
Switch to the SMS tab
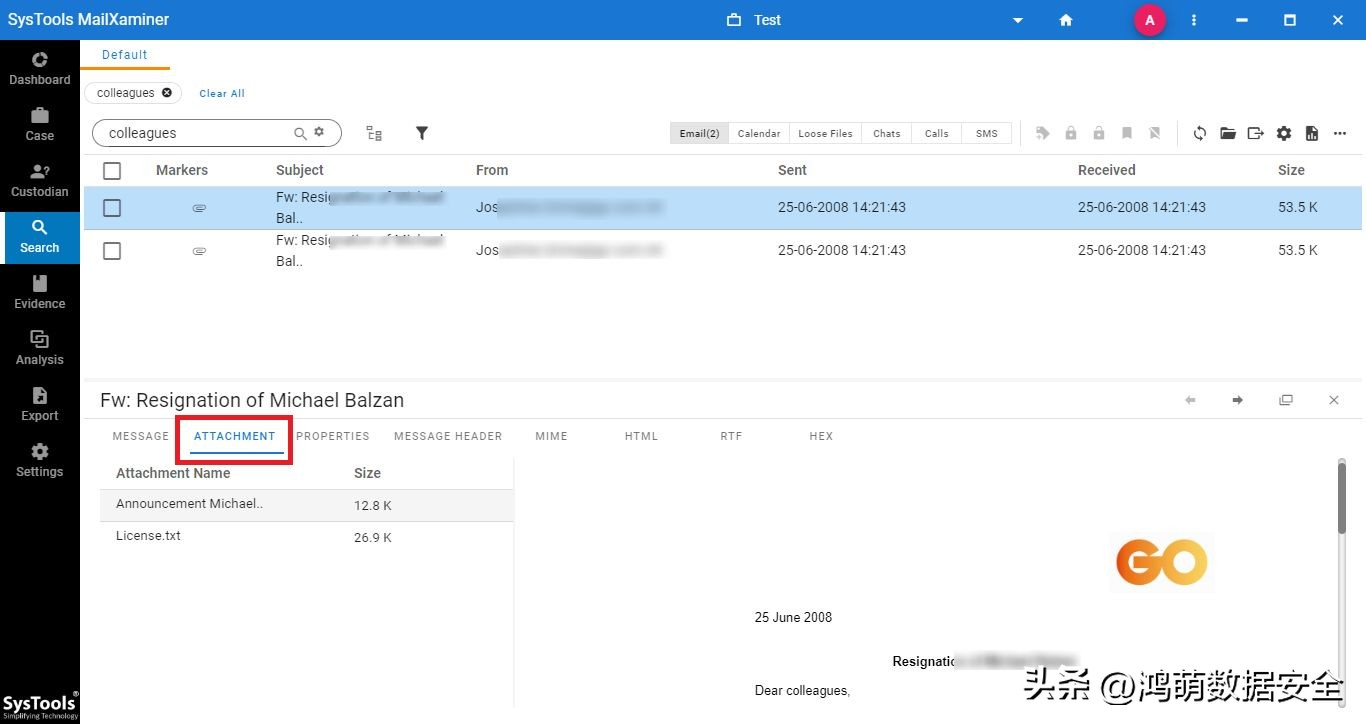click(987, 133)
